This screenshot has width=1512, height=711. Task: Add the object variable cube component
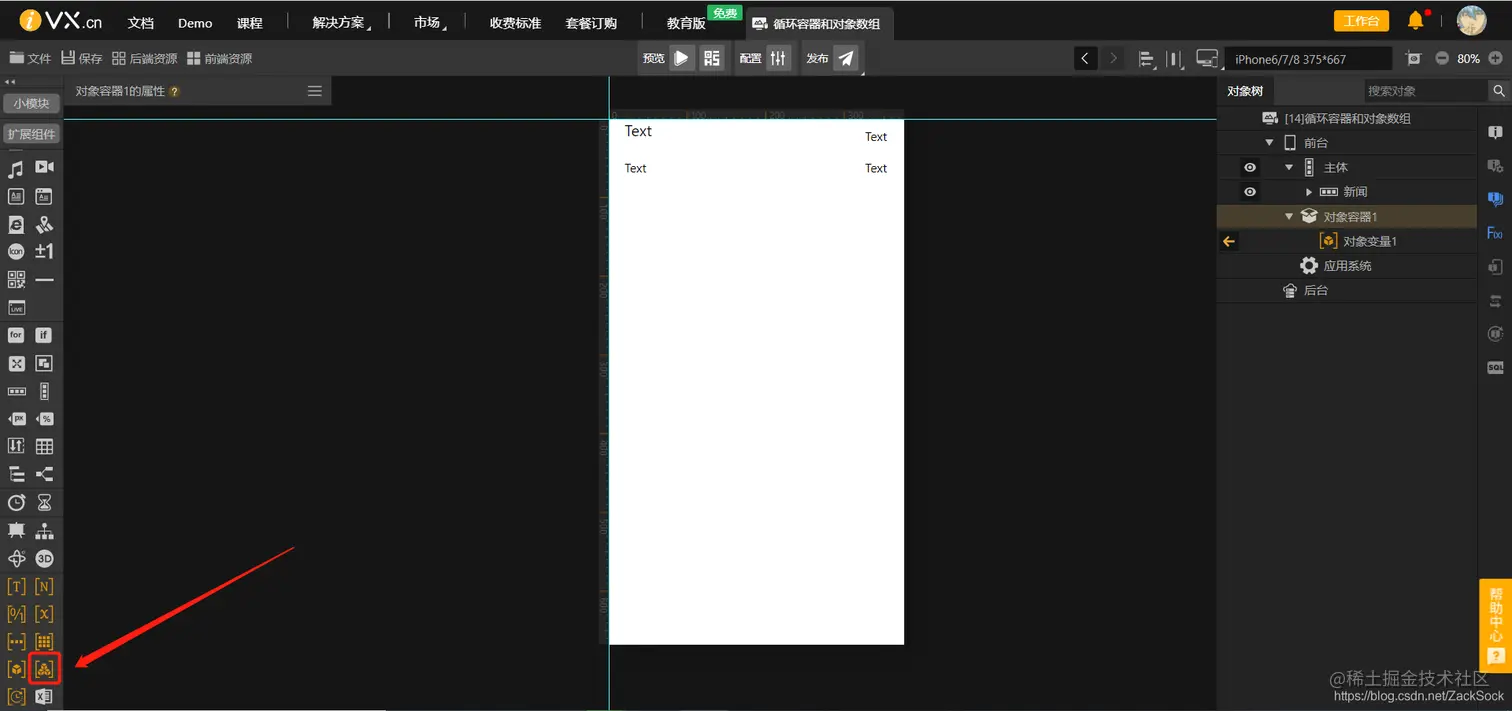pyautogui.click(x=16, y=669)
